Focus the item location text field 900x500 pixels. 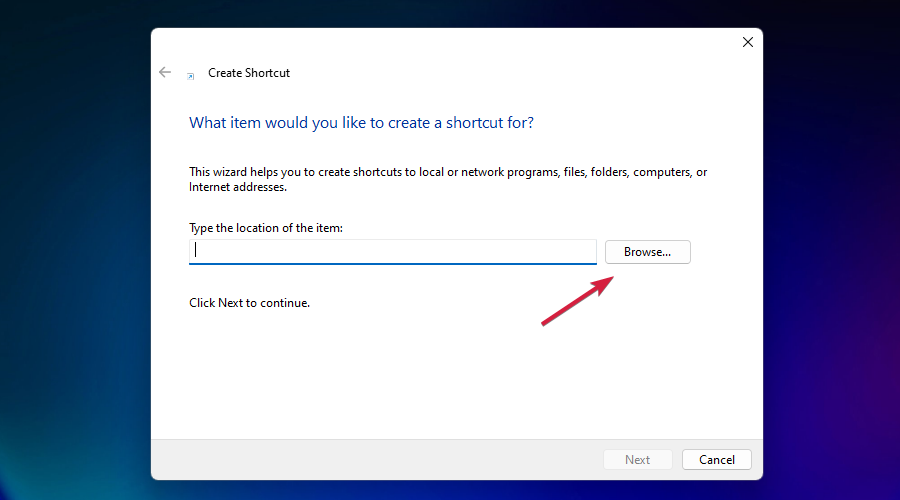(393, 251)
